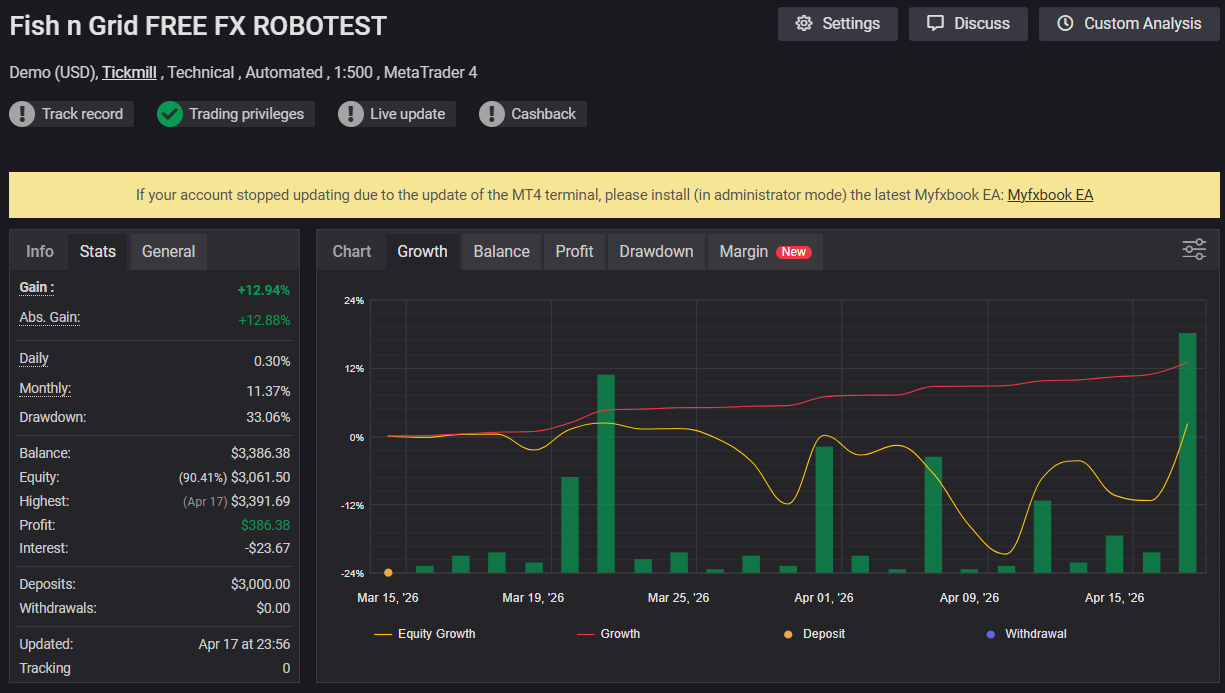Image resolution: width=1225 pixels, height=693 pixels.
Task: Open chart options sliders icon
Action: point(1194,250)
